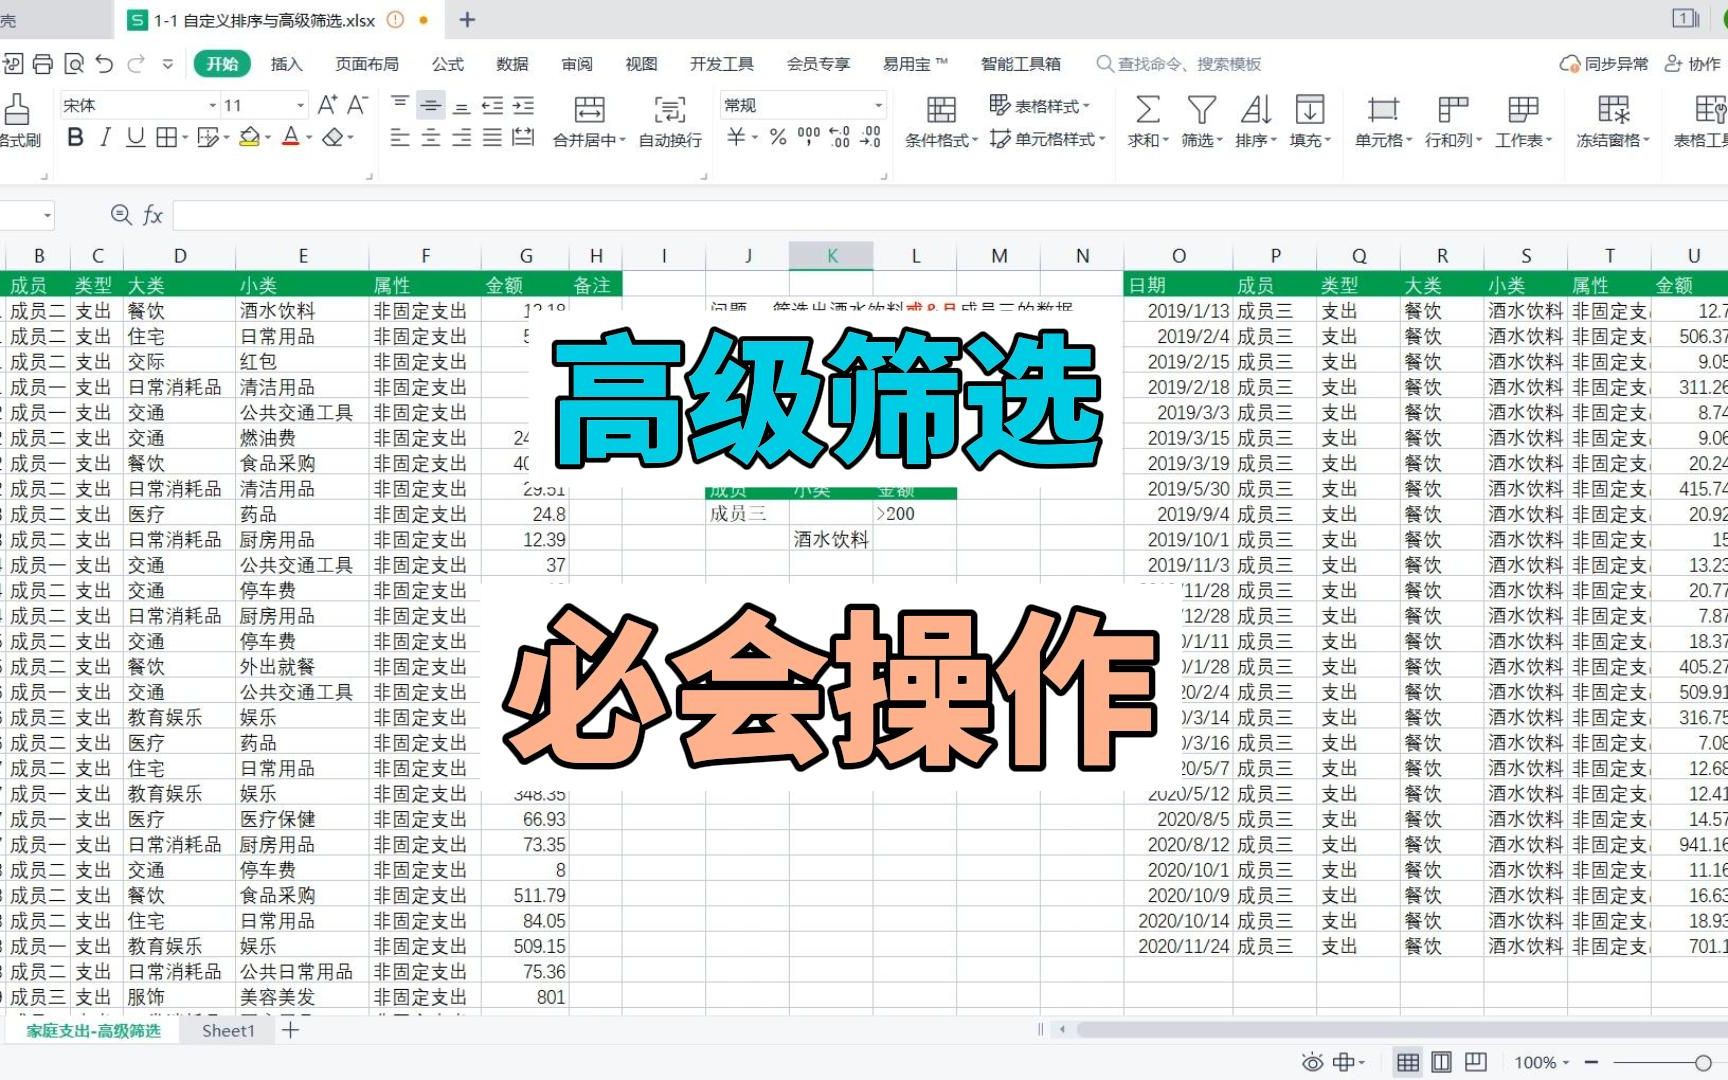Switch to Page Layout view in status bar
The height and width of the screenshot is (1080, 1728).
(1442, 1062)
